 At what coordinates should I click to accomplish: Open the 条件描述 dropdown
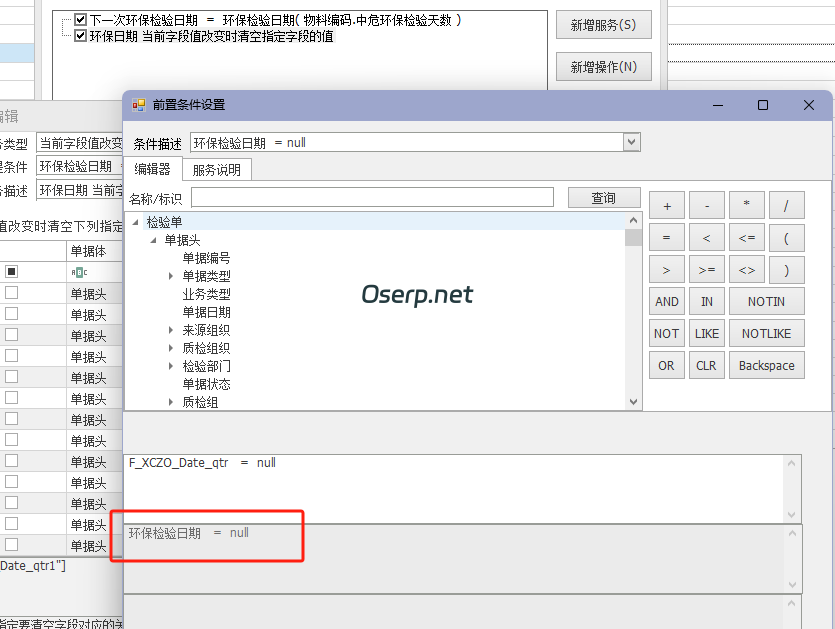click(630, 141)
